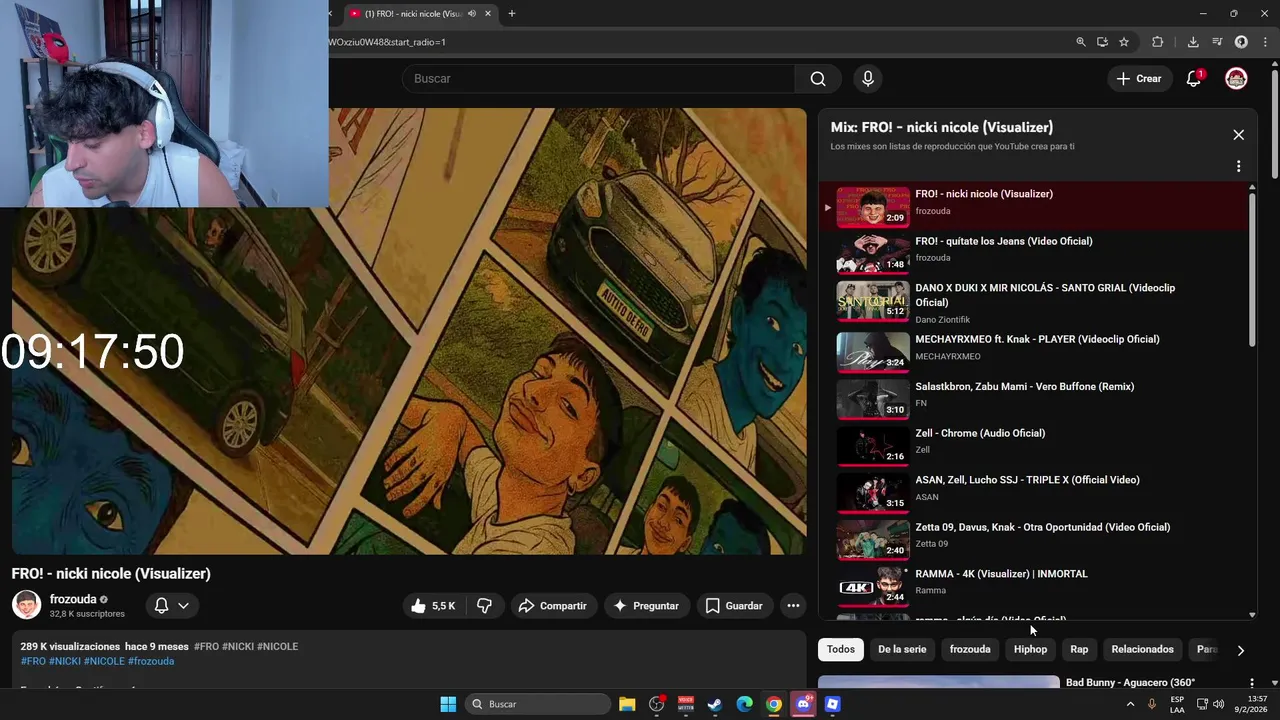This screenshot has width=1280, height=720.
Task: Open the Chrome three-dot menu
Action: (1264, 42)
